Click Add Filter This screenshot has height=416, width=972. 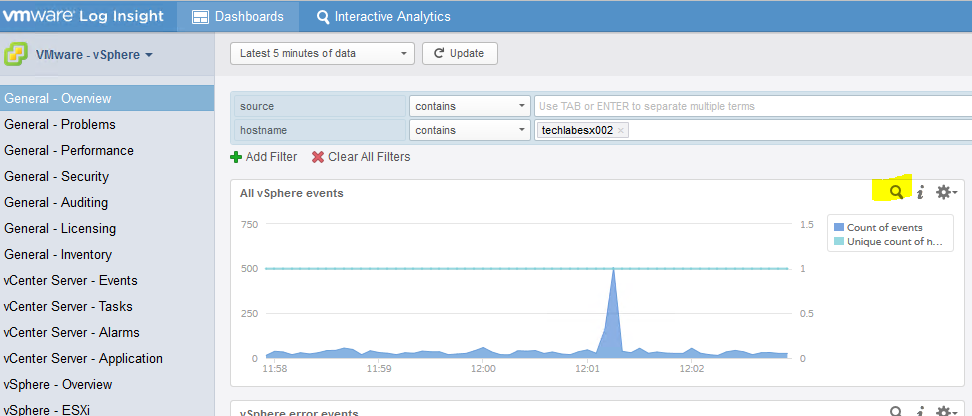263,157
